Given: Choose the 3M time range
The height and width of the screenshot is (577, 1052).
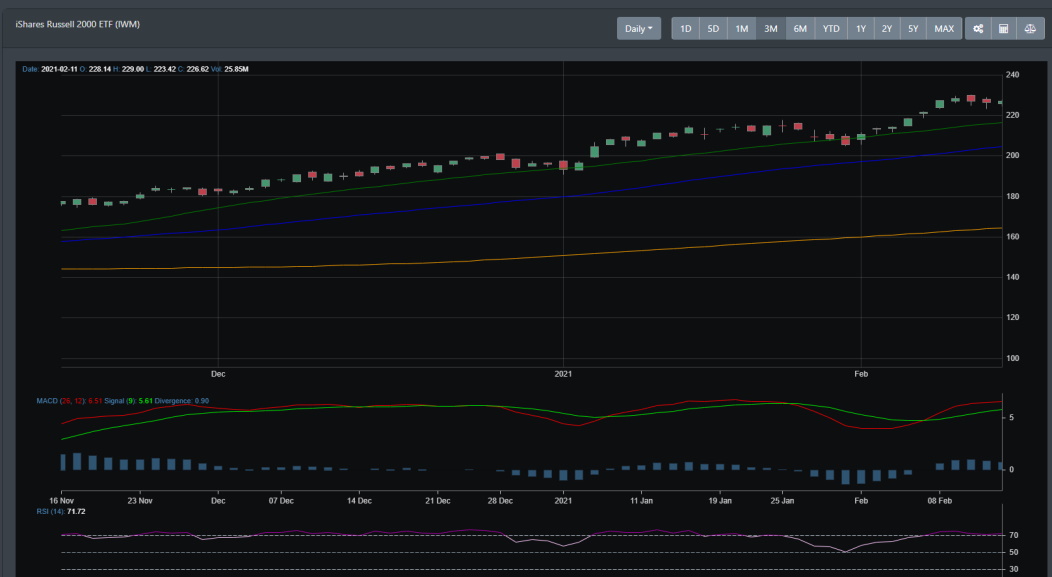Looking at the screenshot, I should [771, 29].
